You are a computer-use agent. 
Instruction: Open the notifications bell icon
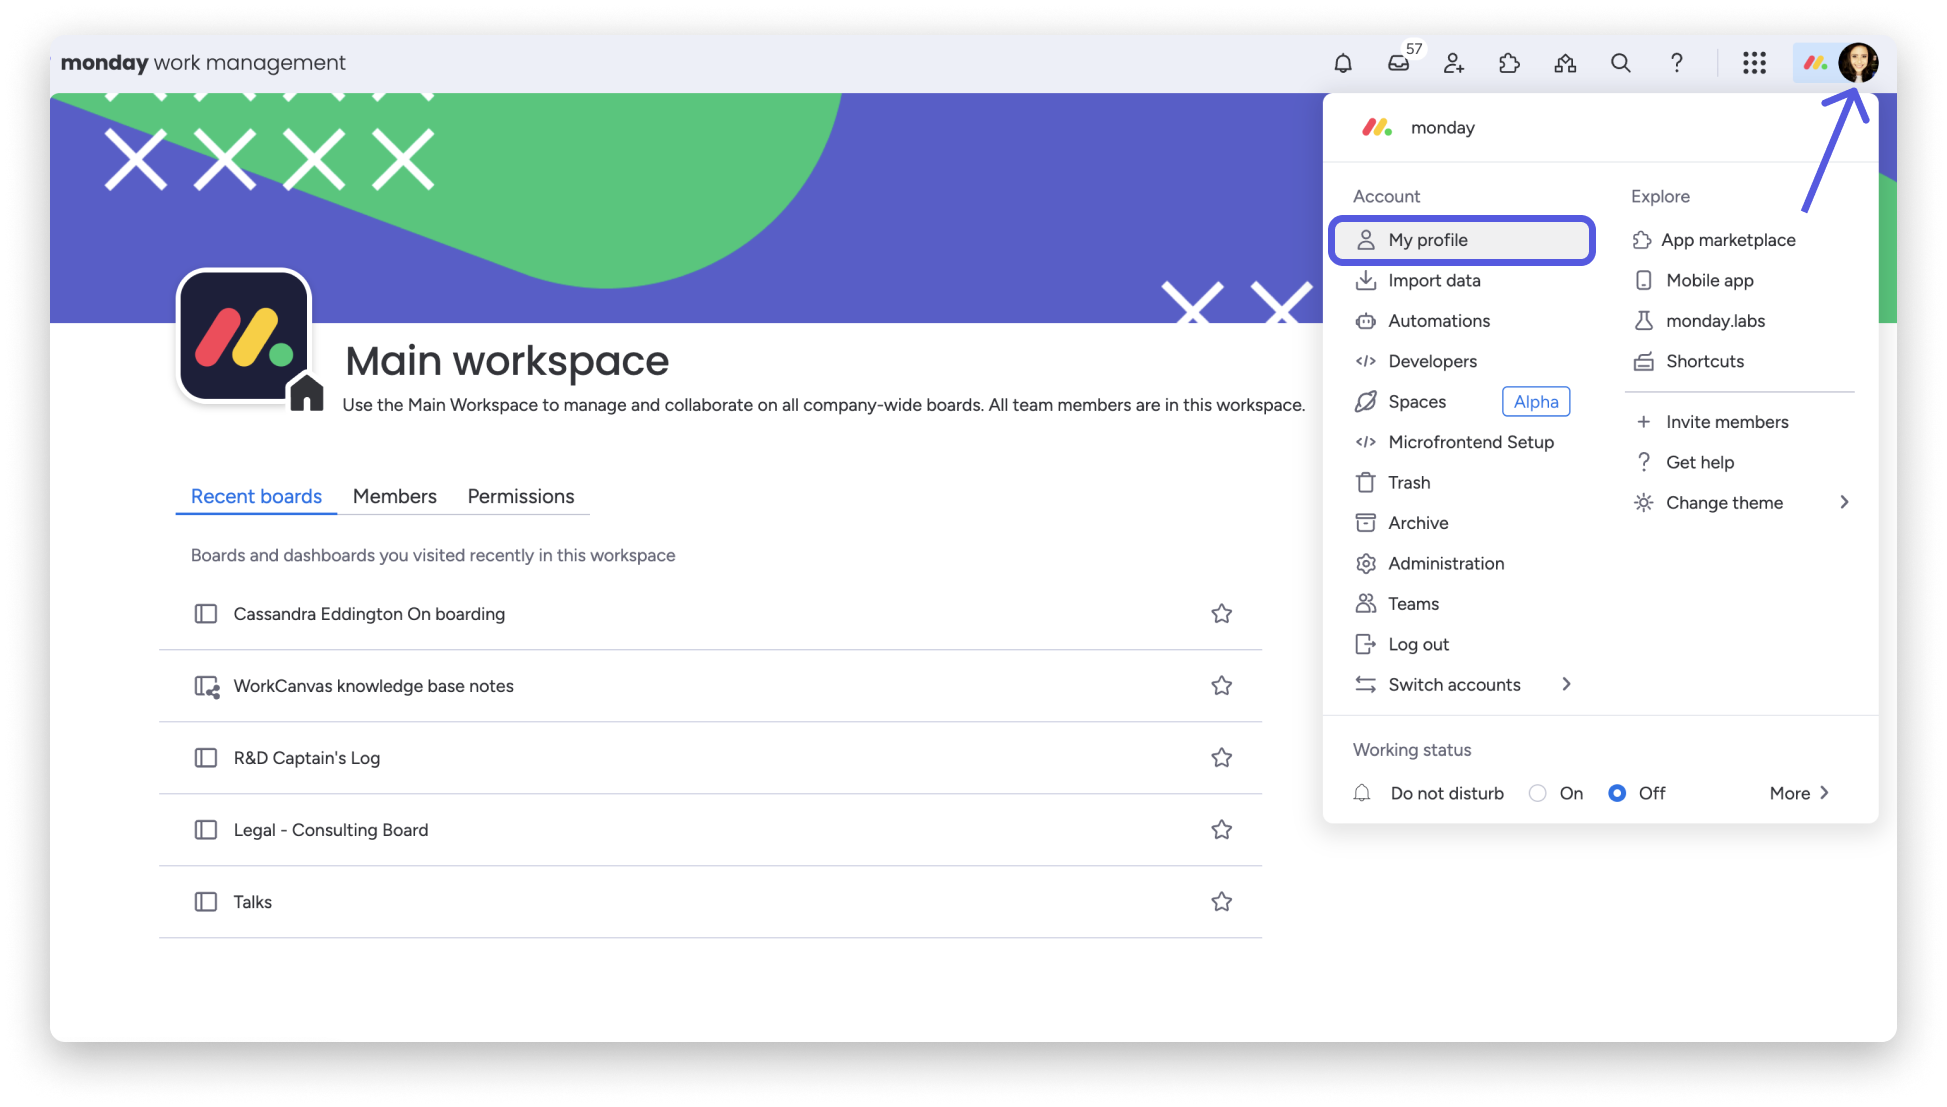(x=1343, y=63)
